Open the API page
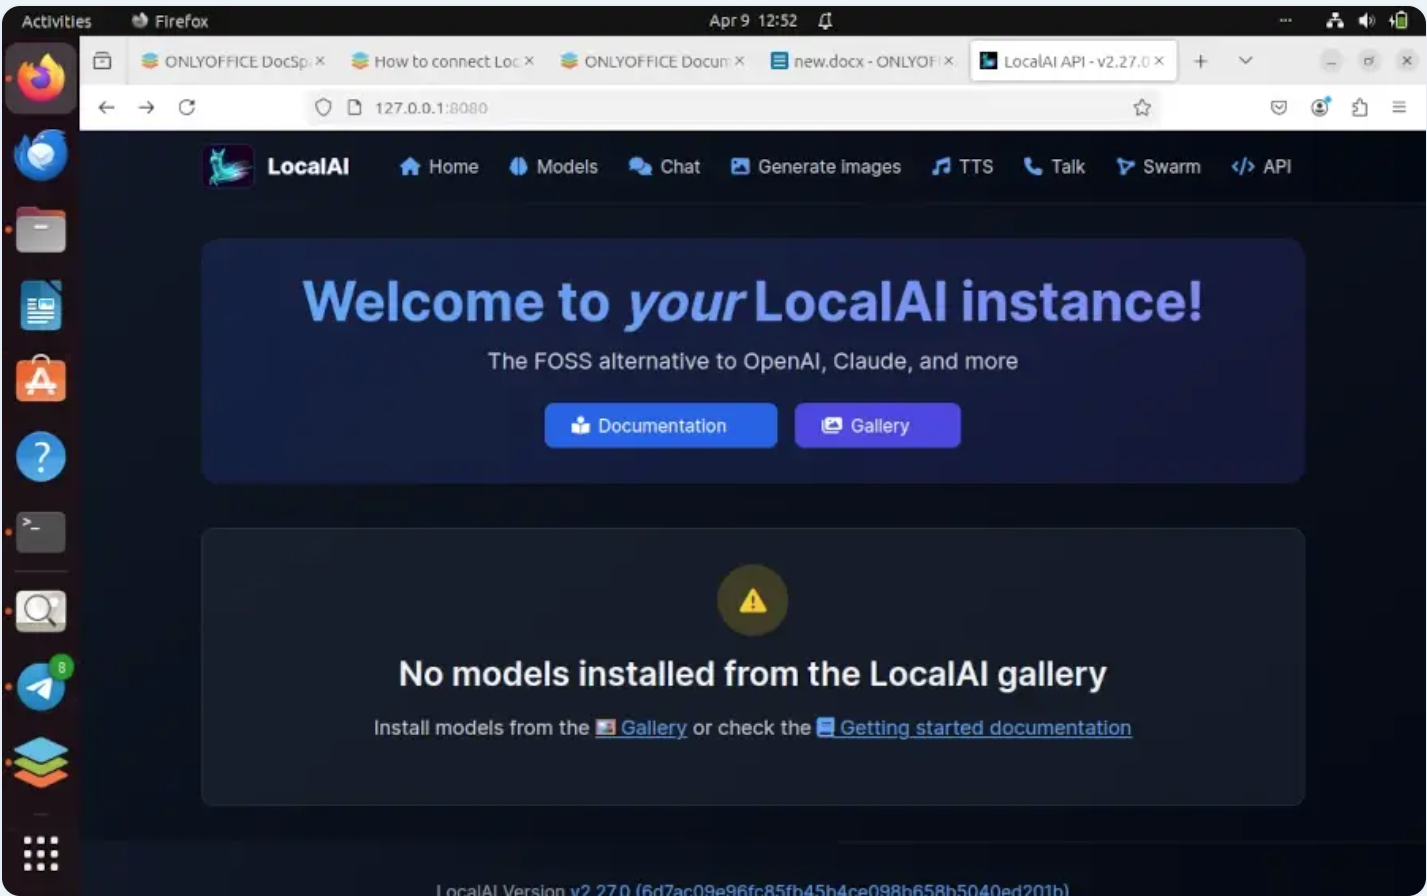The width and height of the screenshot is (1427, 896). 1261,167
